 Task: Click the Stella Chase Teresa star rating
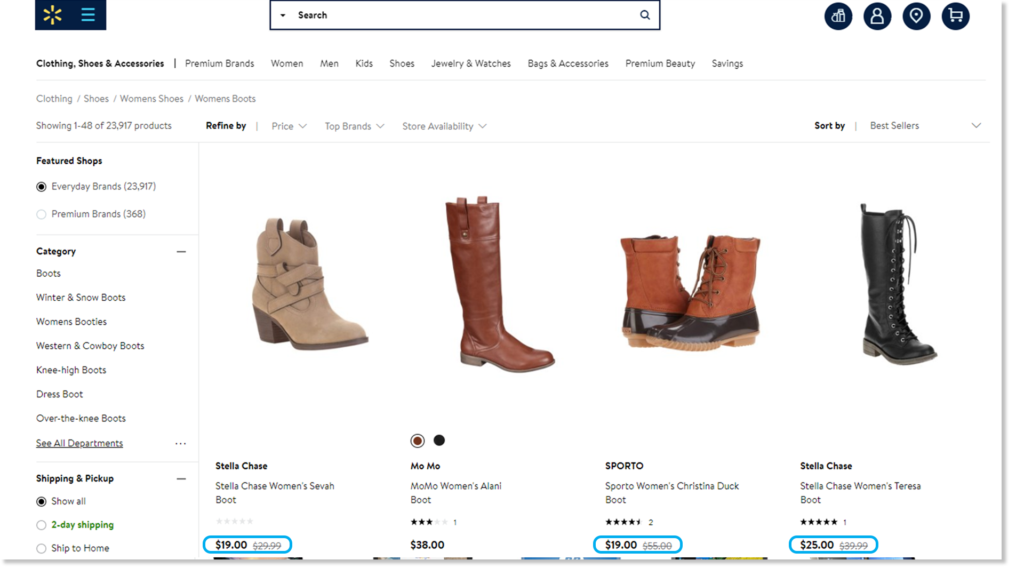pyautogui.click(x=819, y=522)
